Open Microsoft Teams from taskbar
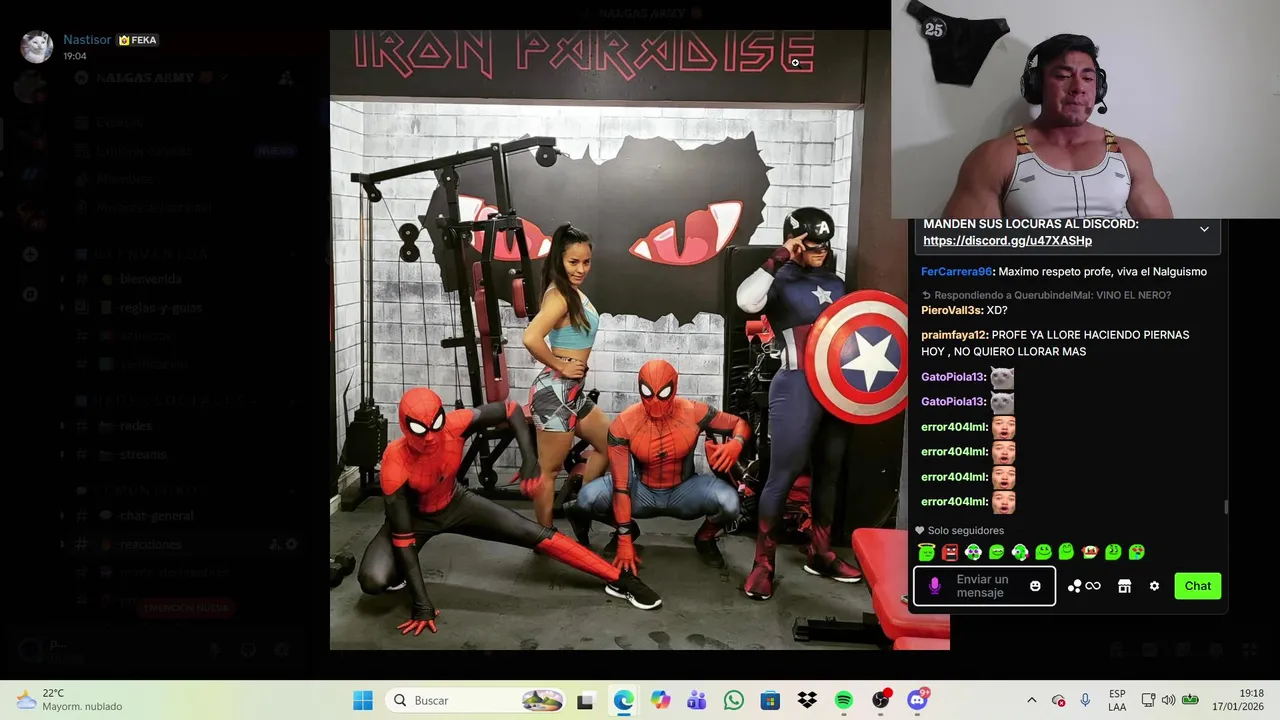 coord(696,700)
